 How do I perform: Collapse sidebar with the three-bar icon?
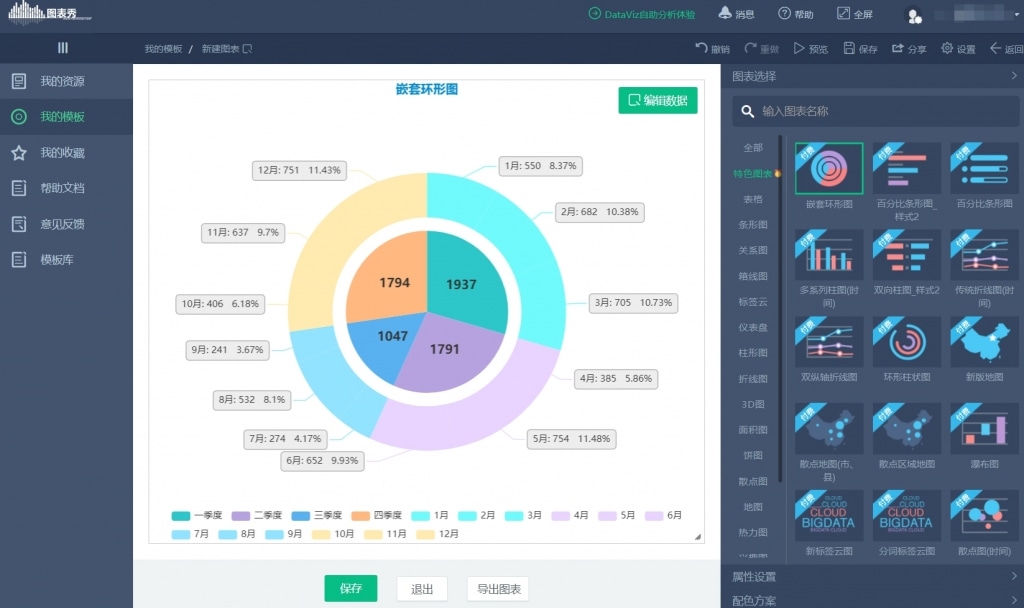tap(63, 48)
